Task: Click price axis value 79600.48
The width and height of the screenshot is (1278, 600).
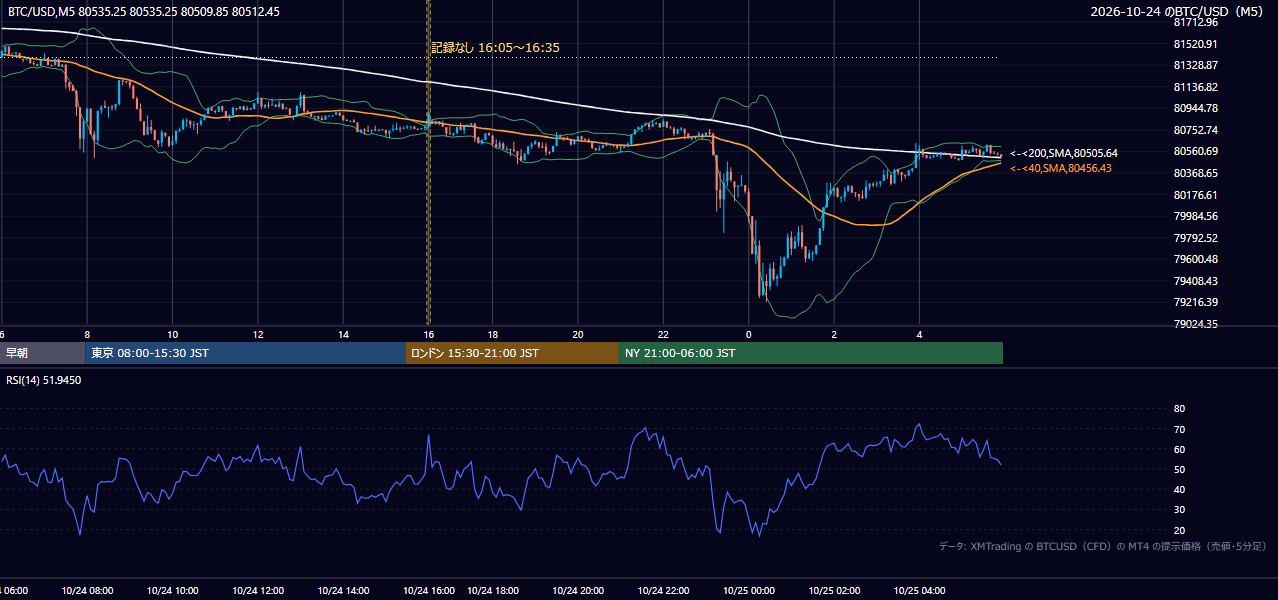Action: point(1195,259)
